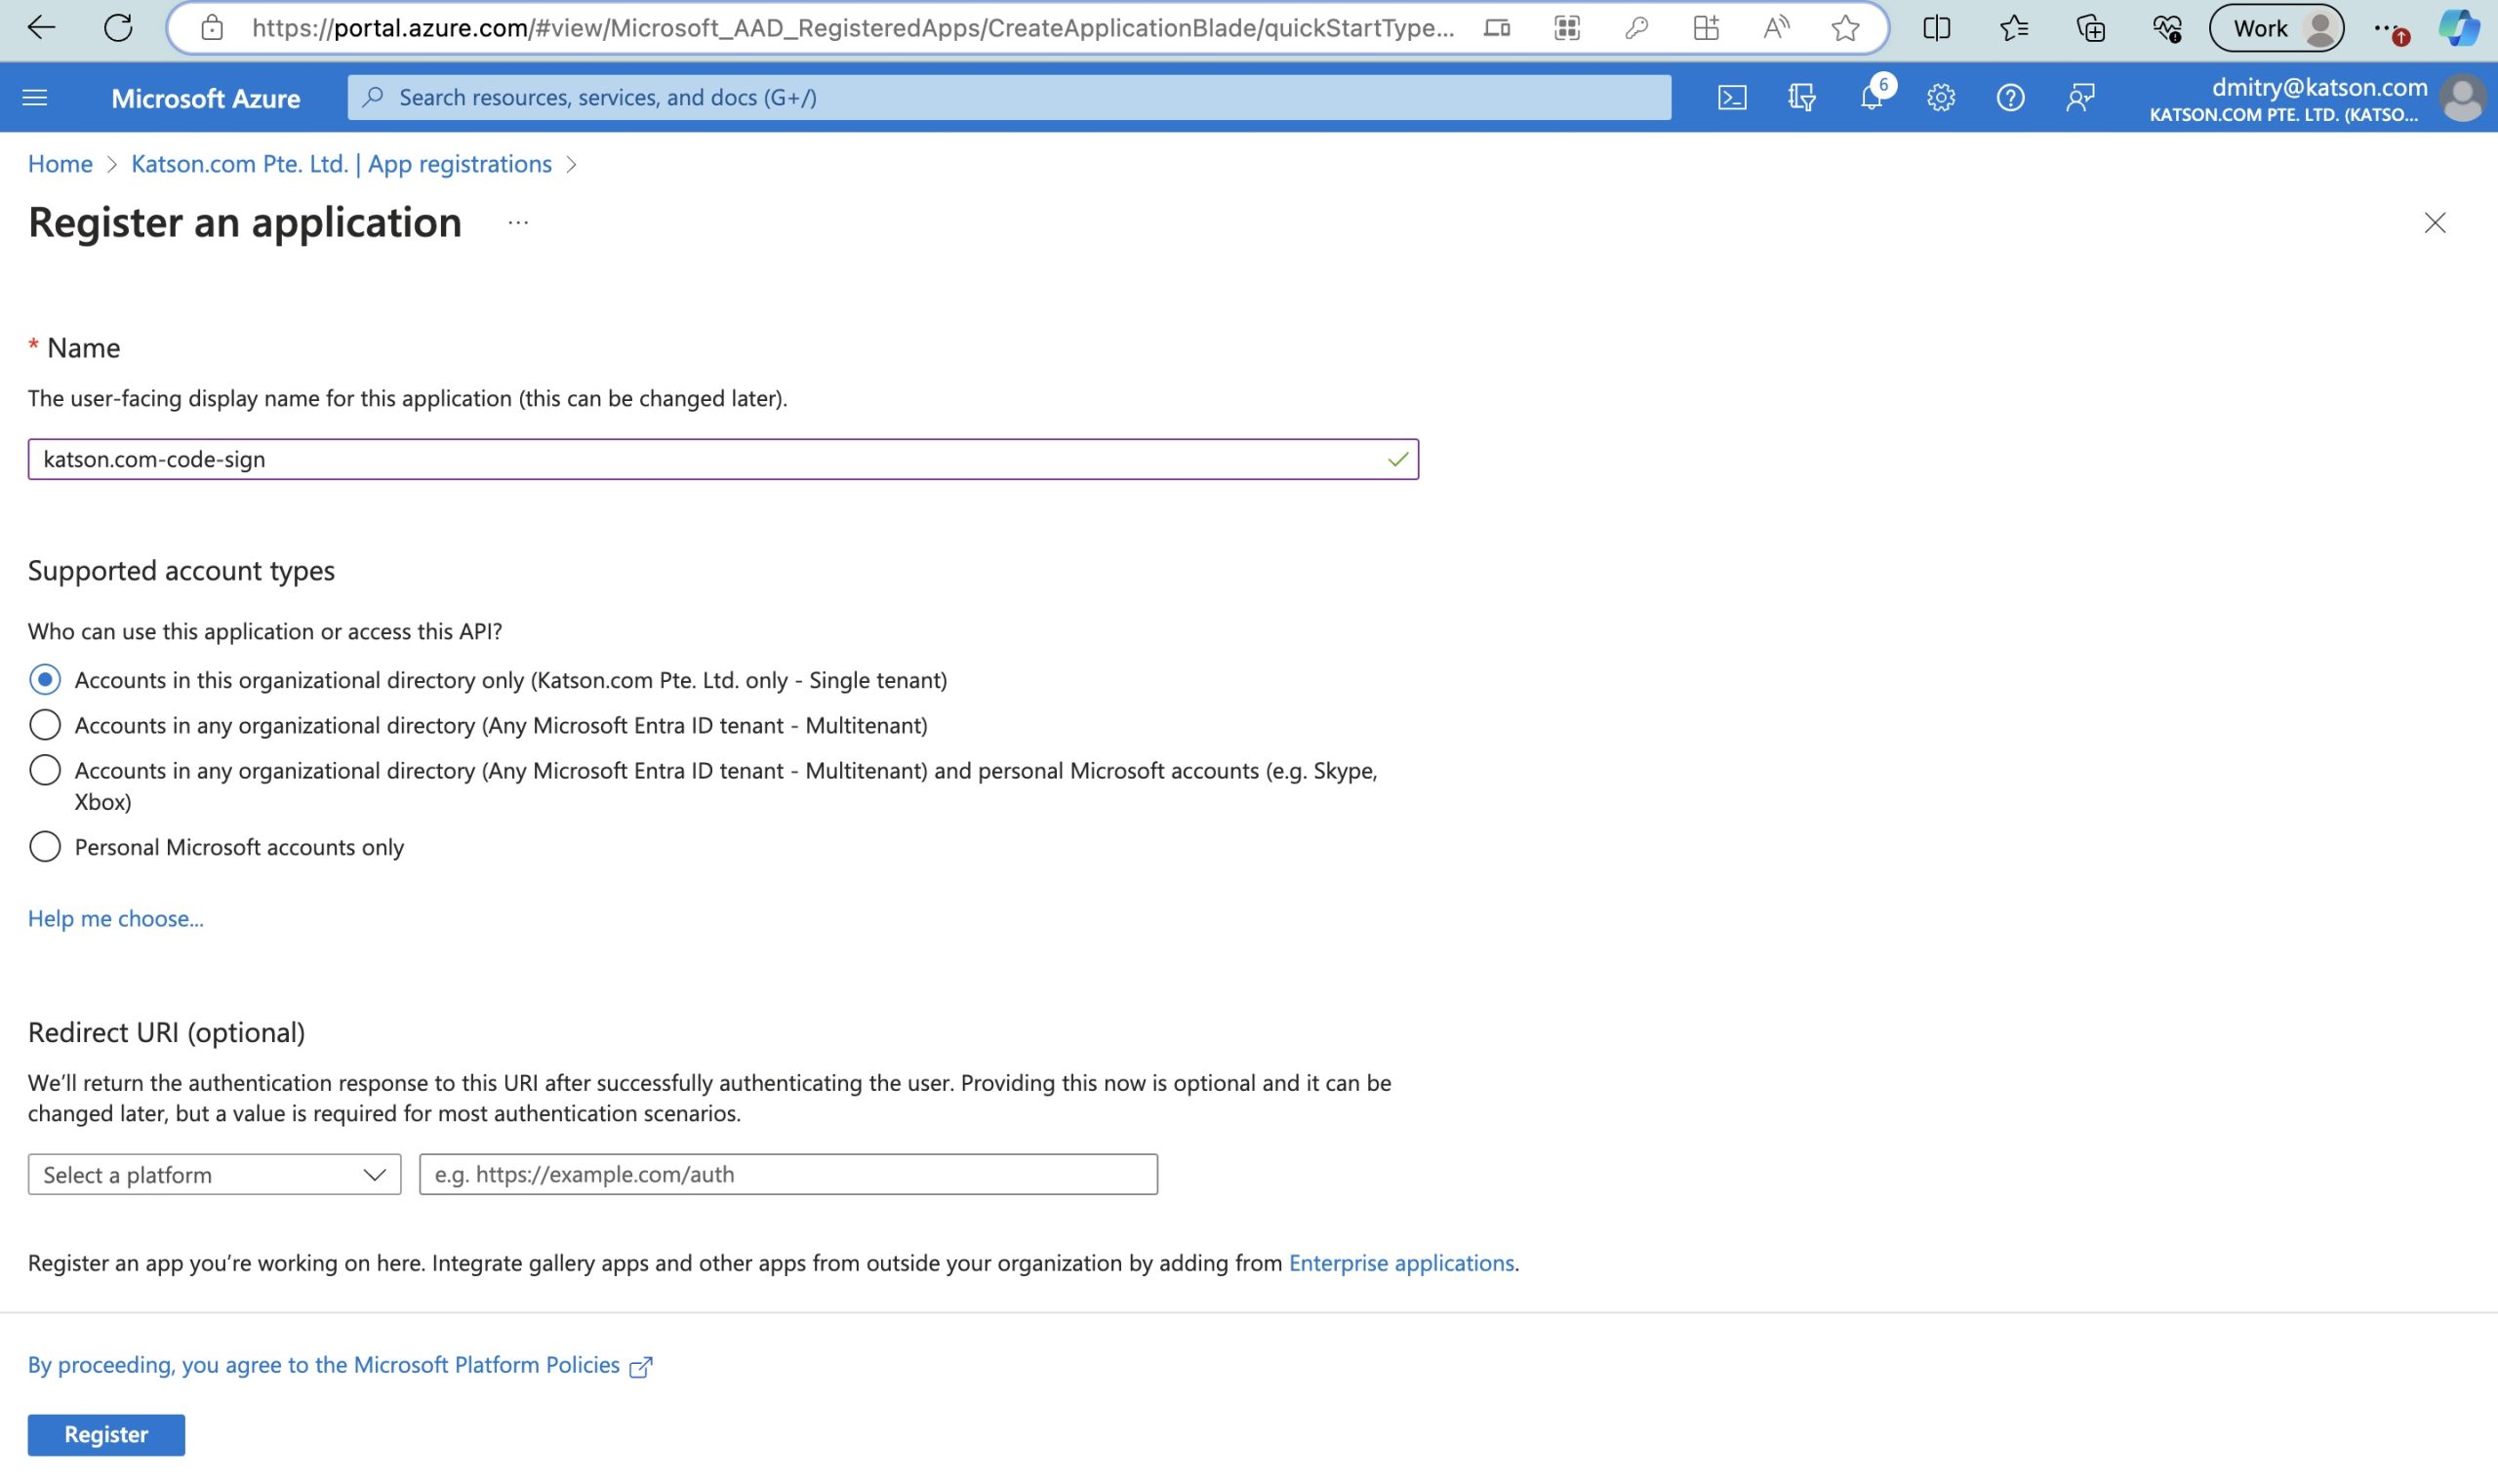Choose Personal Microsoft accounts only
Screen dimensions: 2498x1484
click(x=45, y=847)
